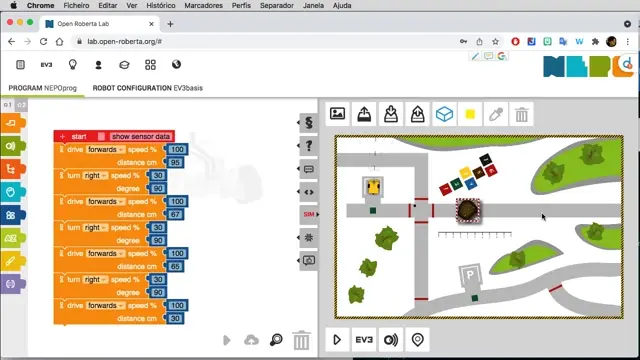
Task: Edit the distance cm value 67
Action: [x=175, y=214]
